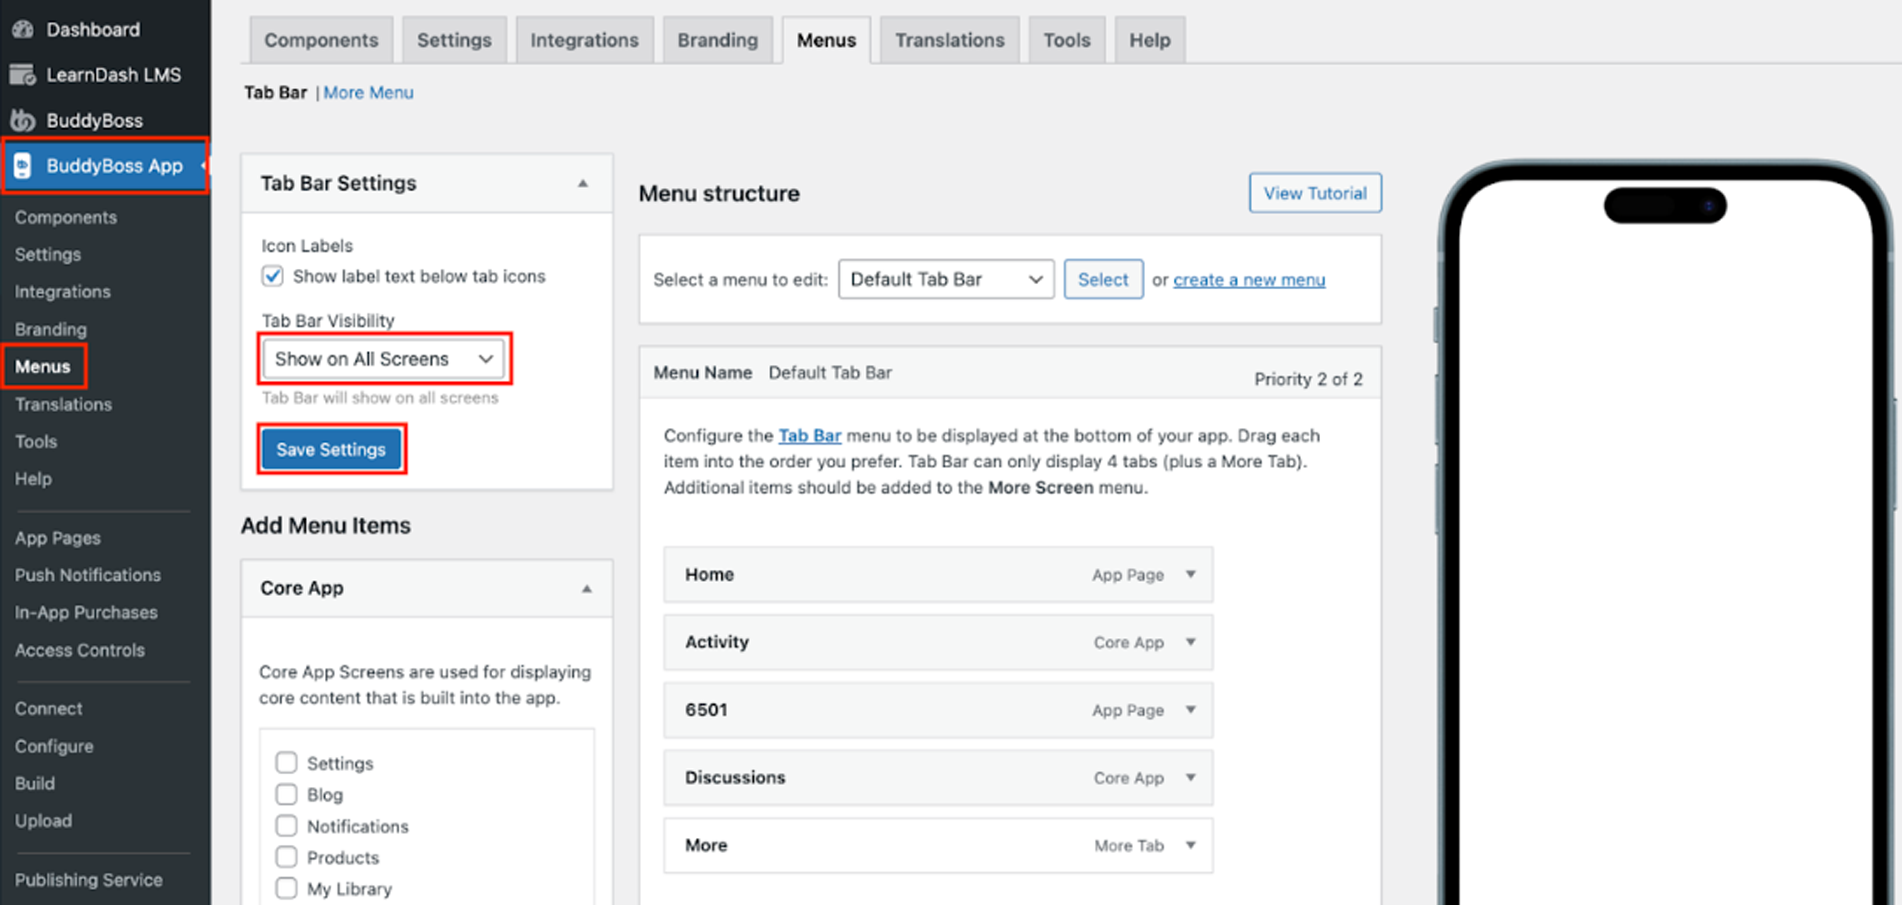Click the Save Settings button

pyautogui.click(x=331, y=449)
